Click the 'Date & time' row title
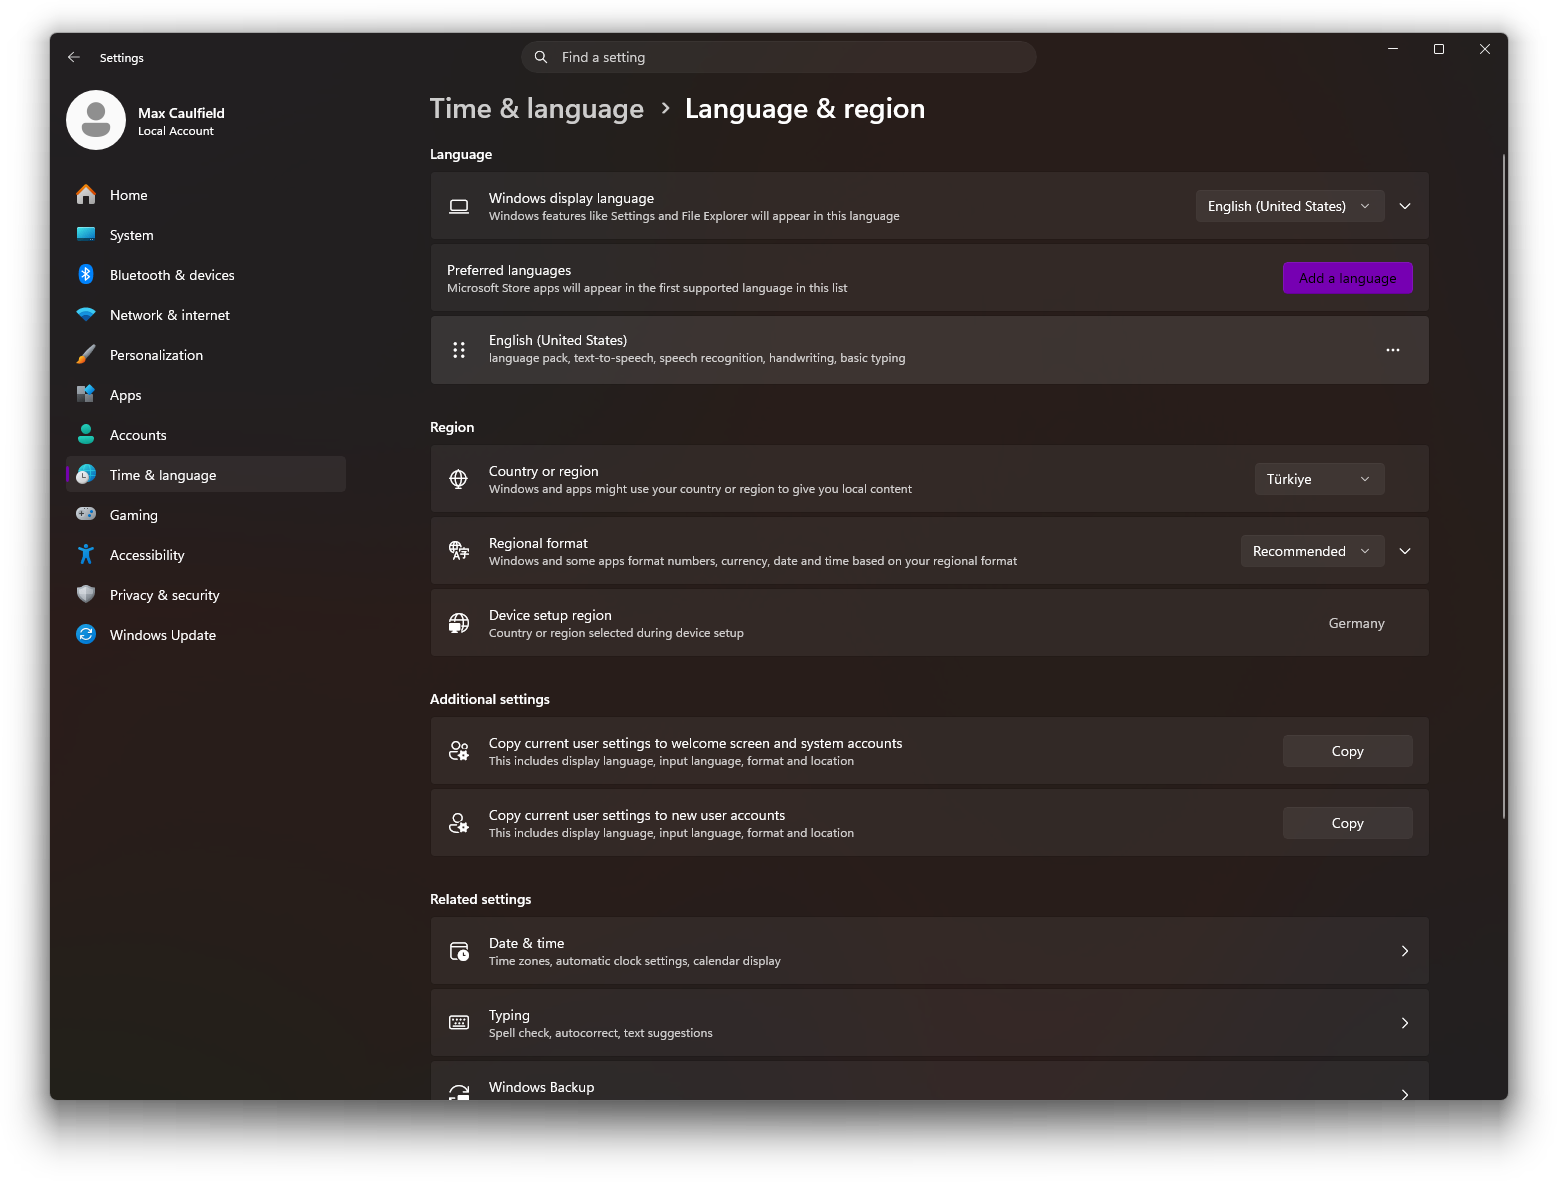 point(526,943)
